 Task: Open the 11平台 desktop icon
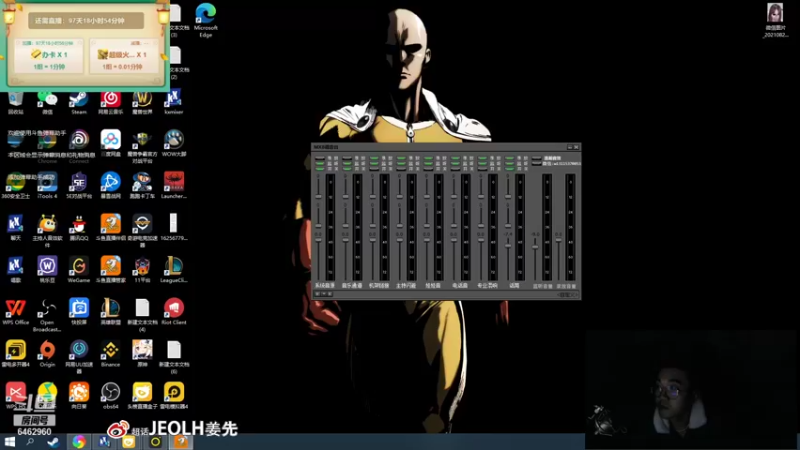[142, 269]
